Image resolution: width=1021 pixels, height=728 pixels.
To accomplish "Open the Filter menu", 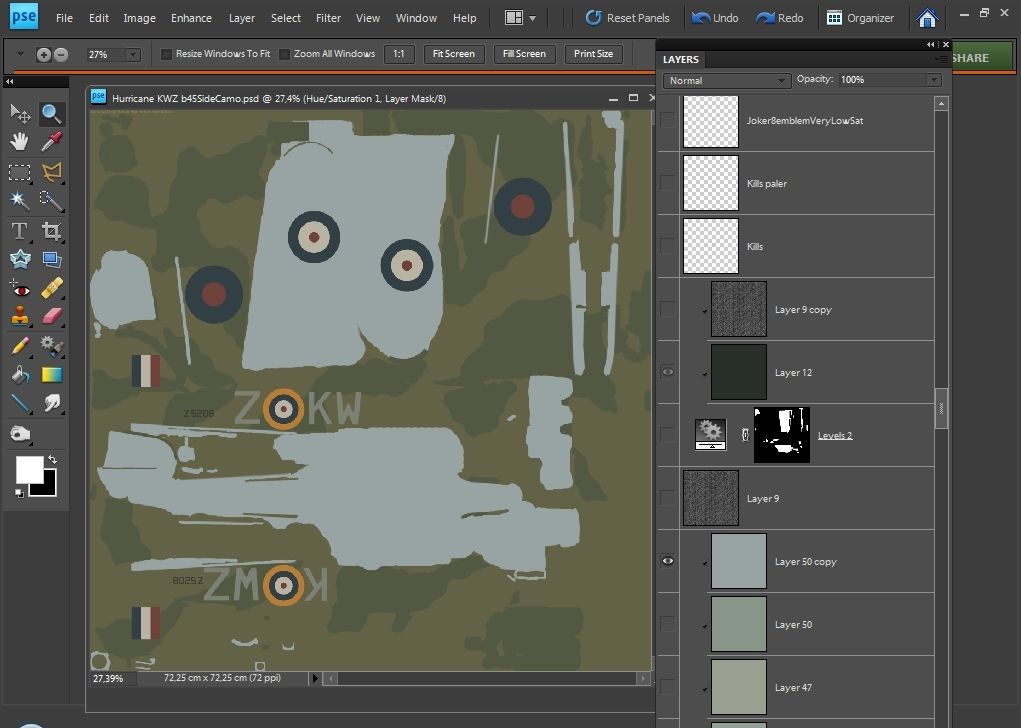I will [327, 18].
